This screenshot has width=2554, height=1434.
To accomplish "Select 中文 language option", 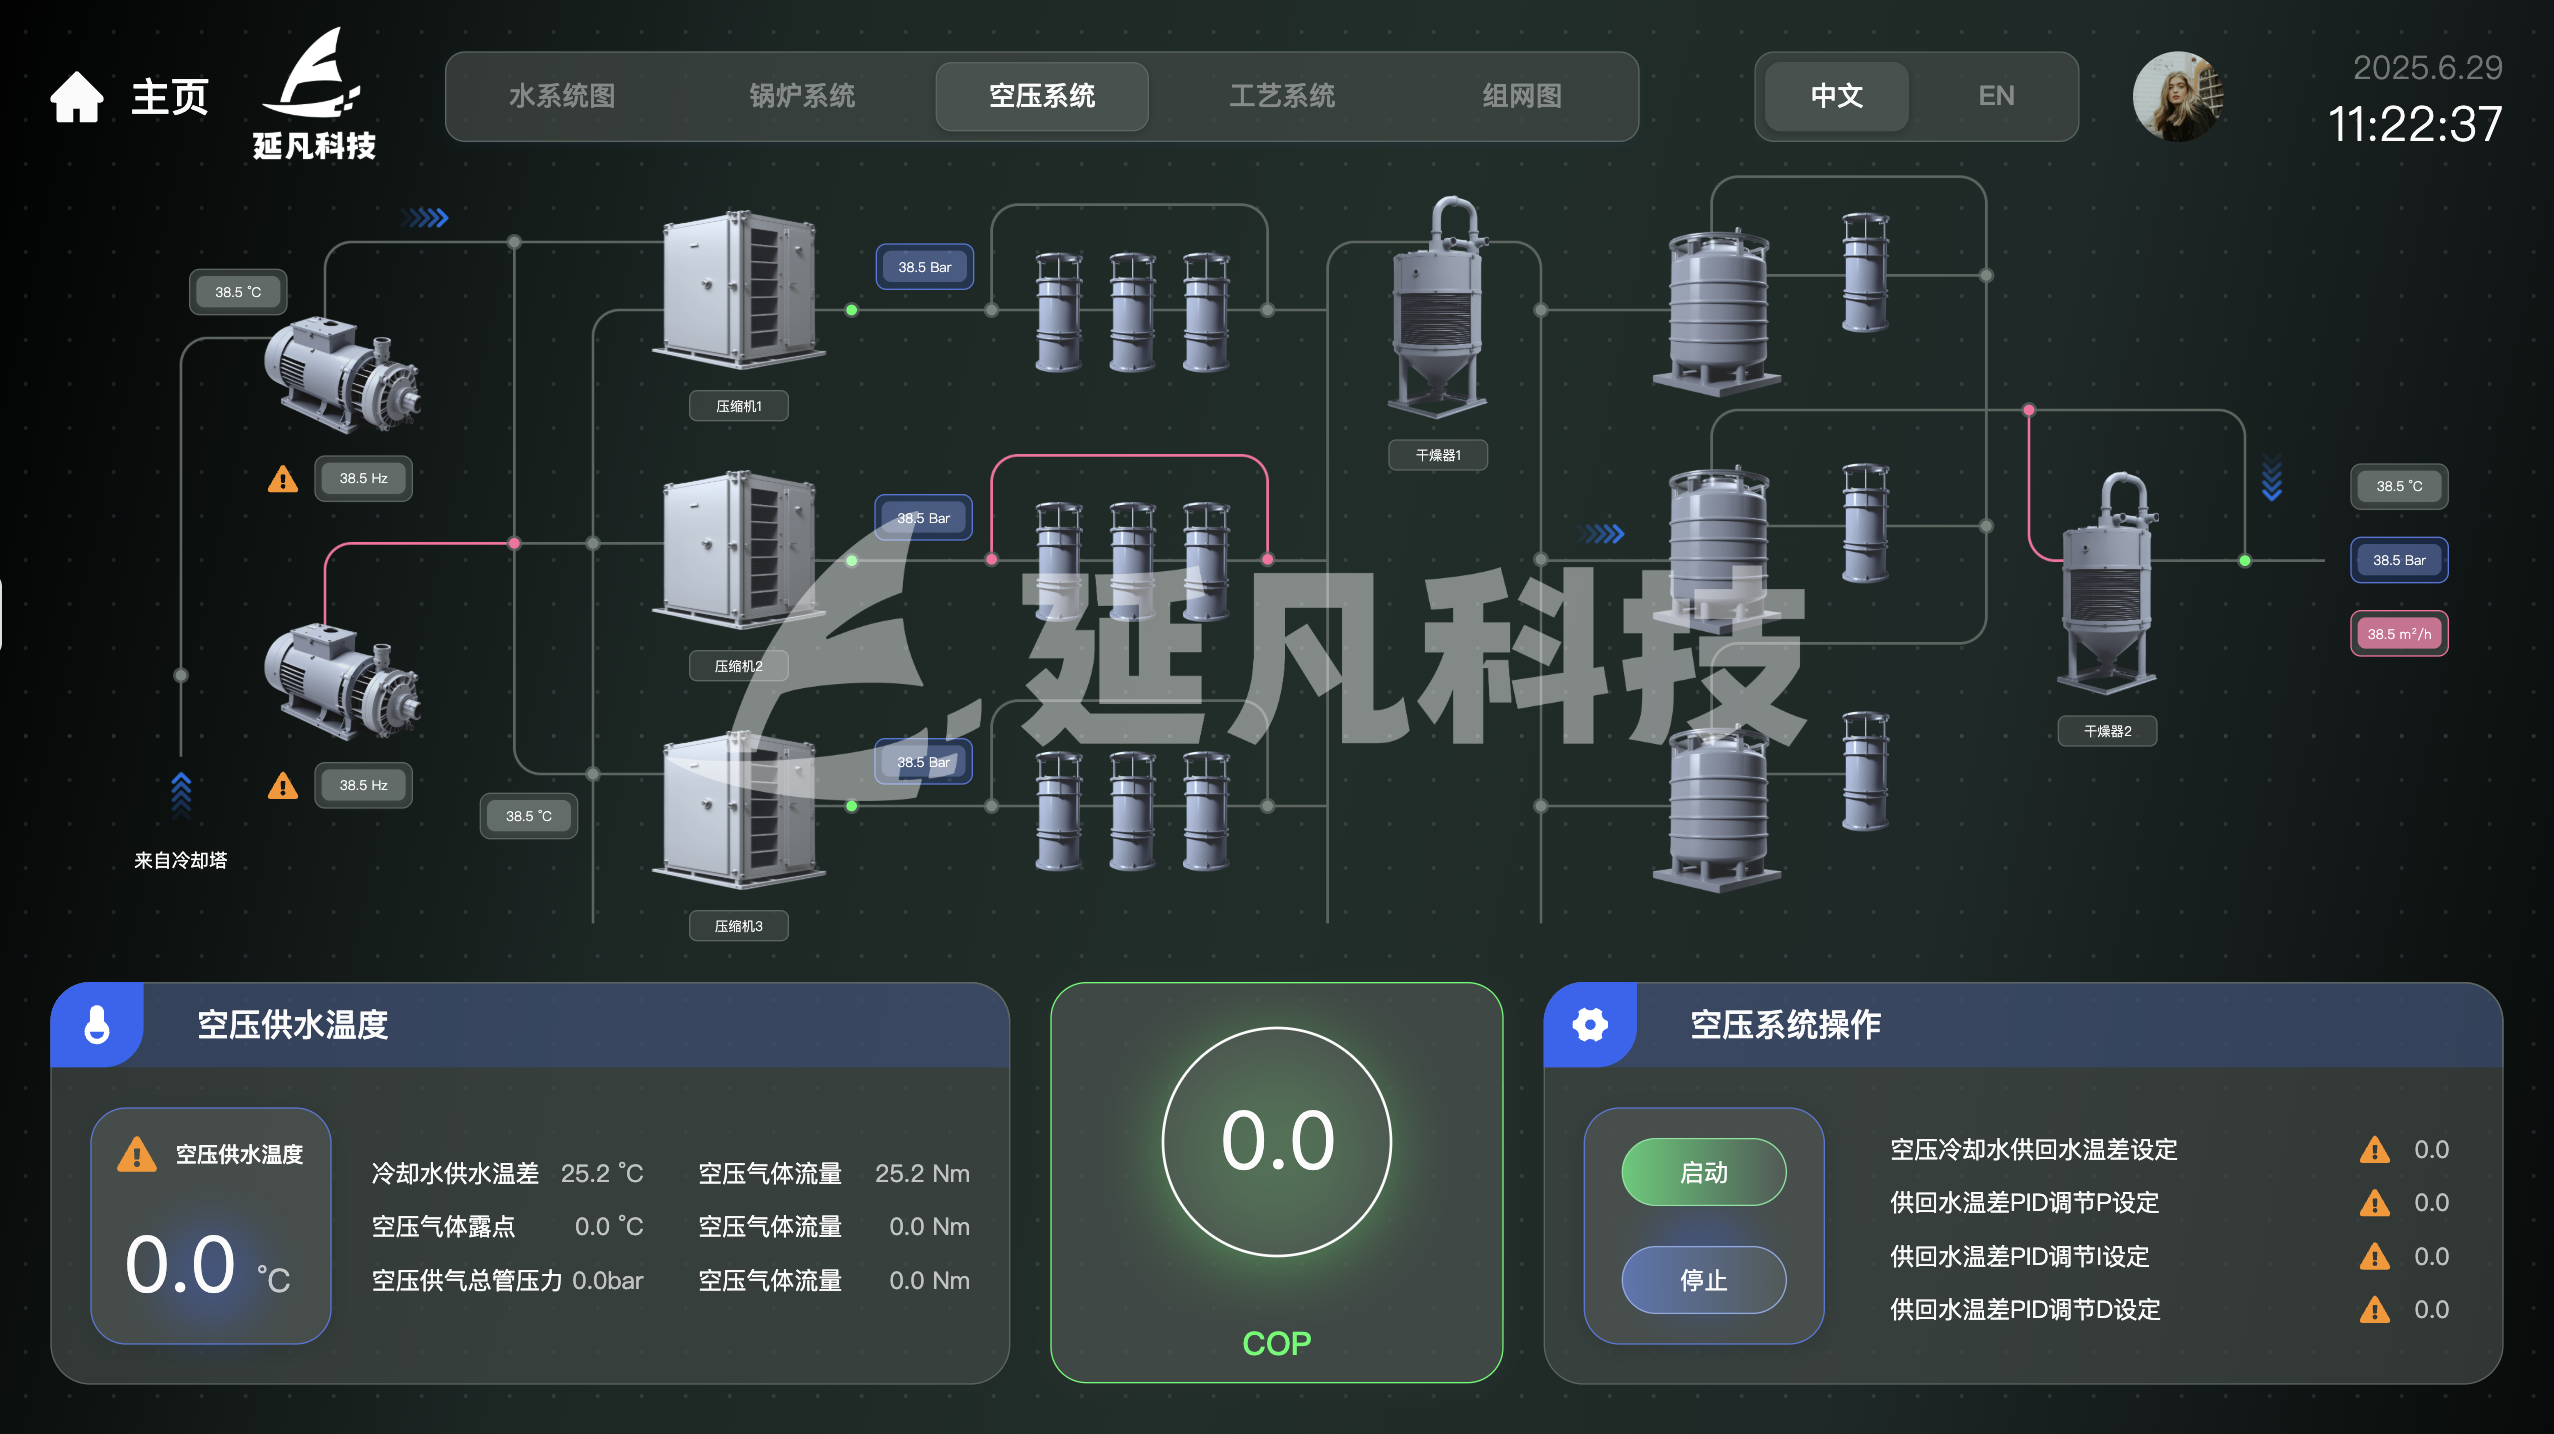I will pos(1837,96).
